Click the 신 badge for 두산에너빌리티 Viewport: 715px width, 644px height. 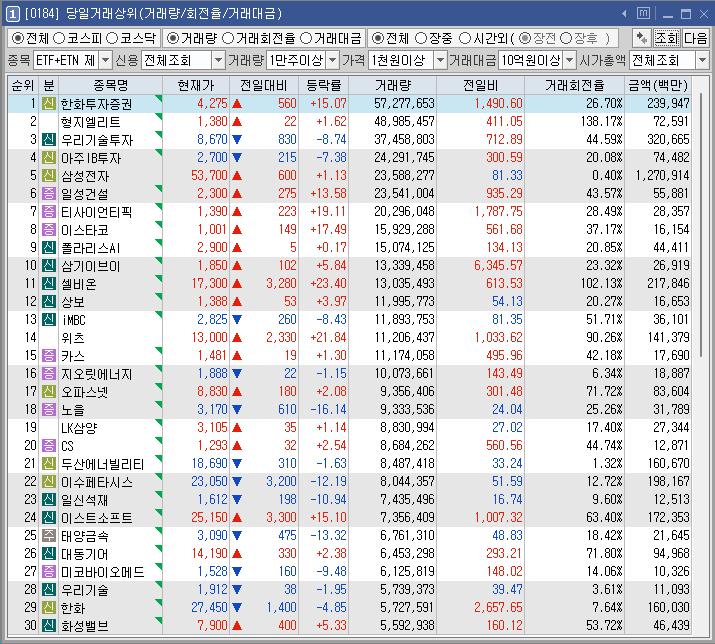49,464
